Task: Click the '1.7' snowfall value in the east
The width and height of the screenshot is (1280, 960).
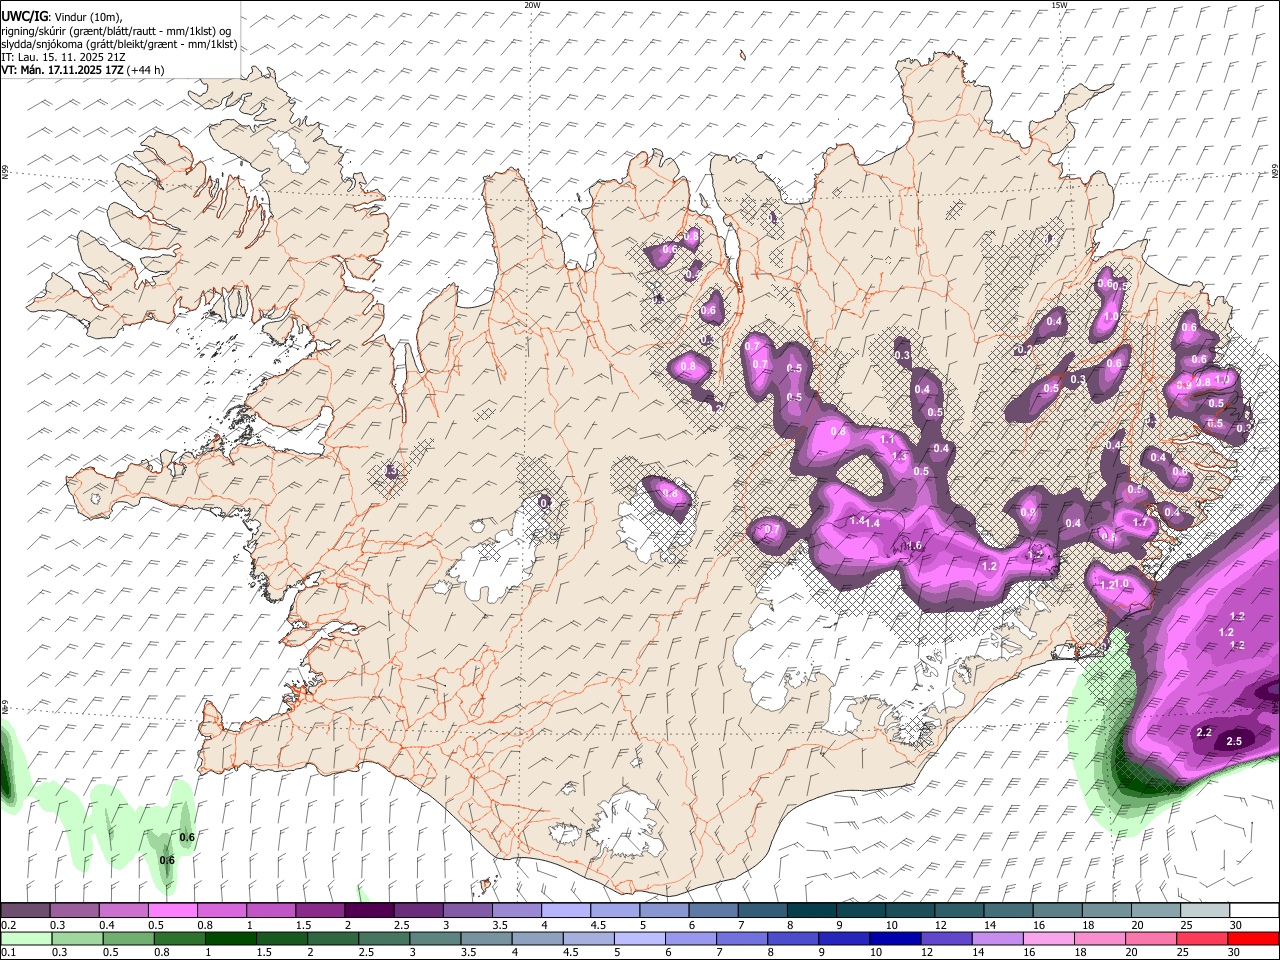Action: pos(1140,522)
